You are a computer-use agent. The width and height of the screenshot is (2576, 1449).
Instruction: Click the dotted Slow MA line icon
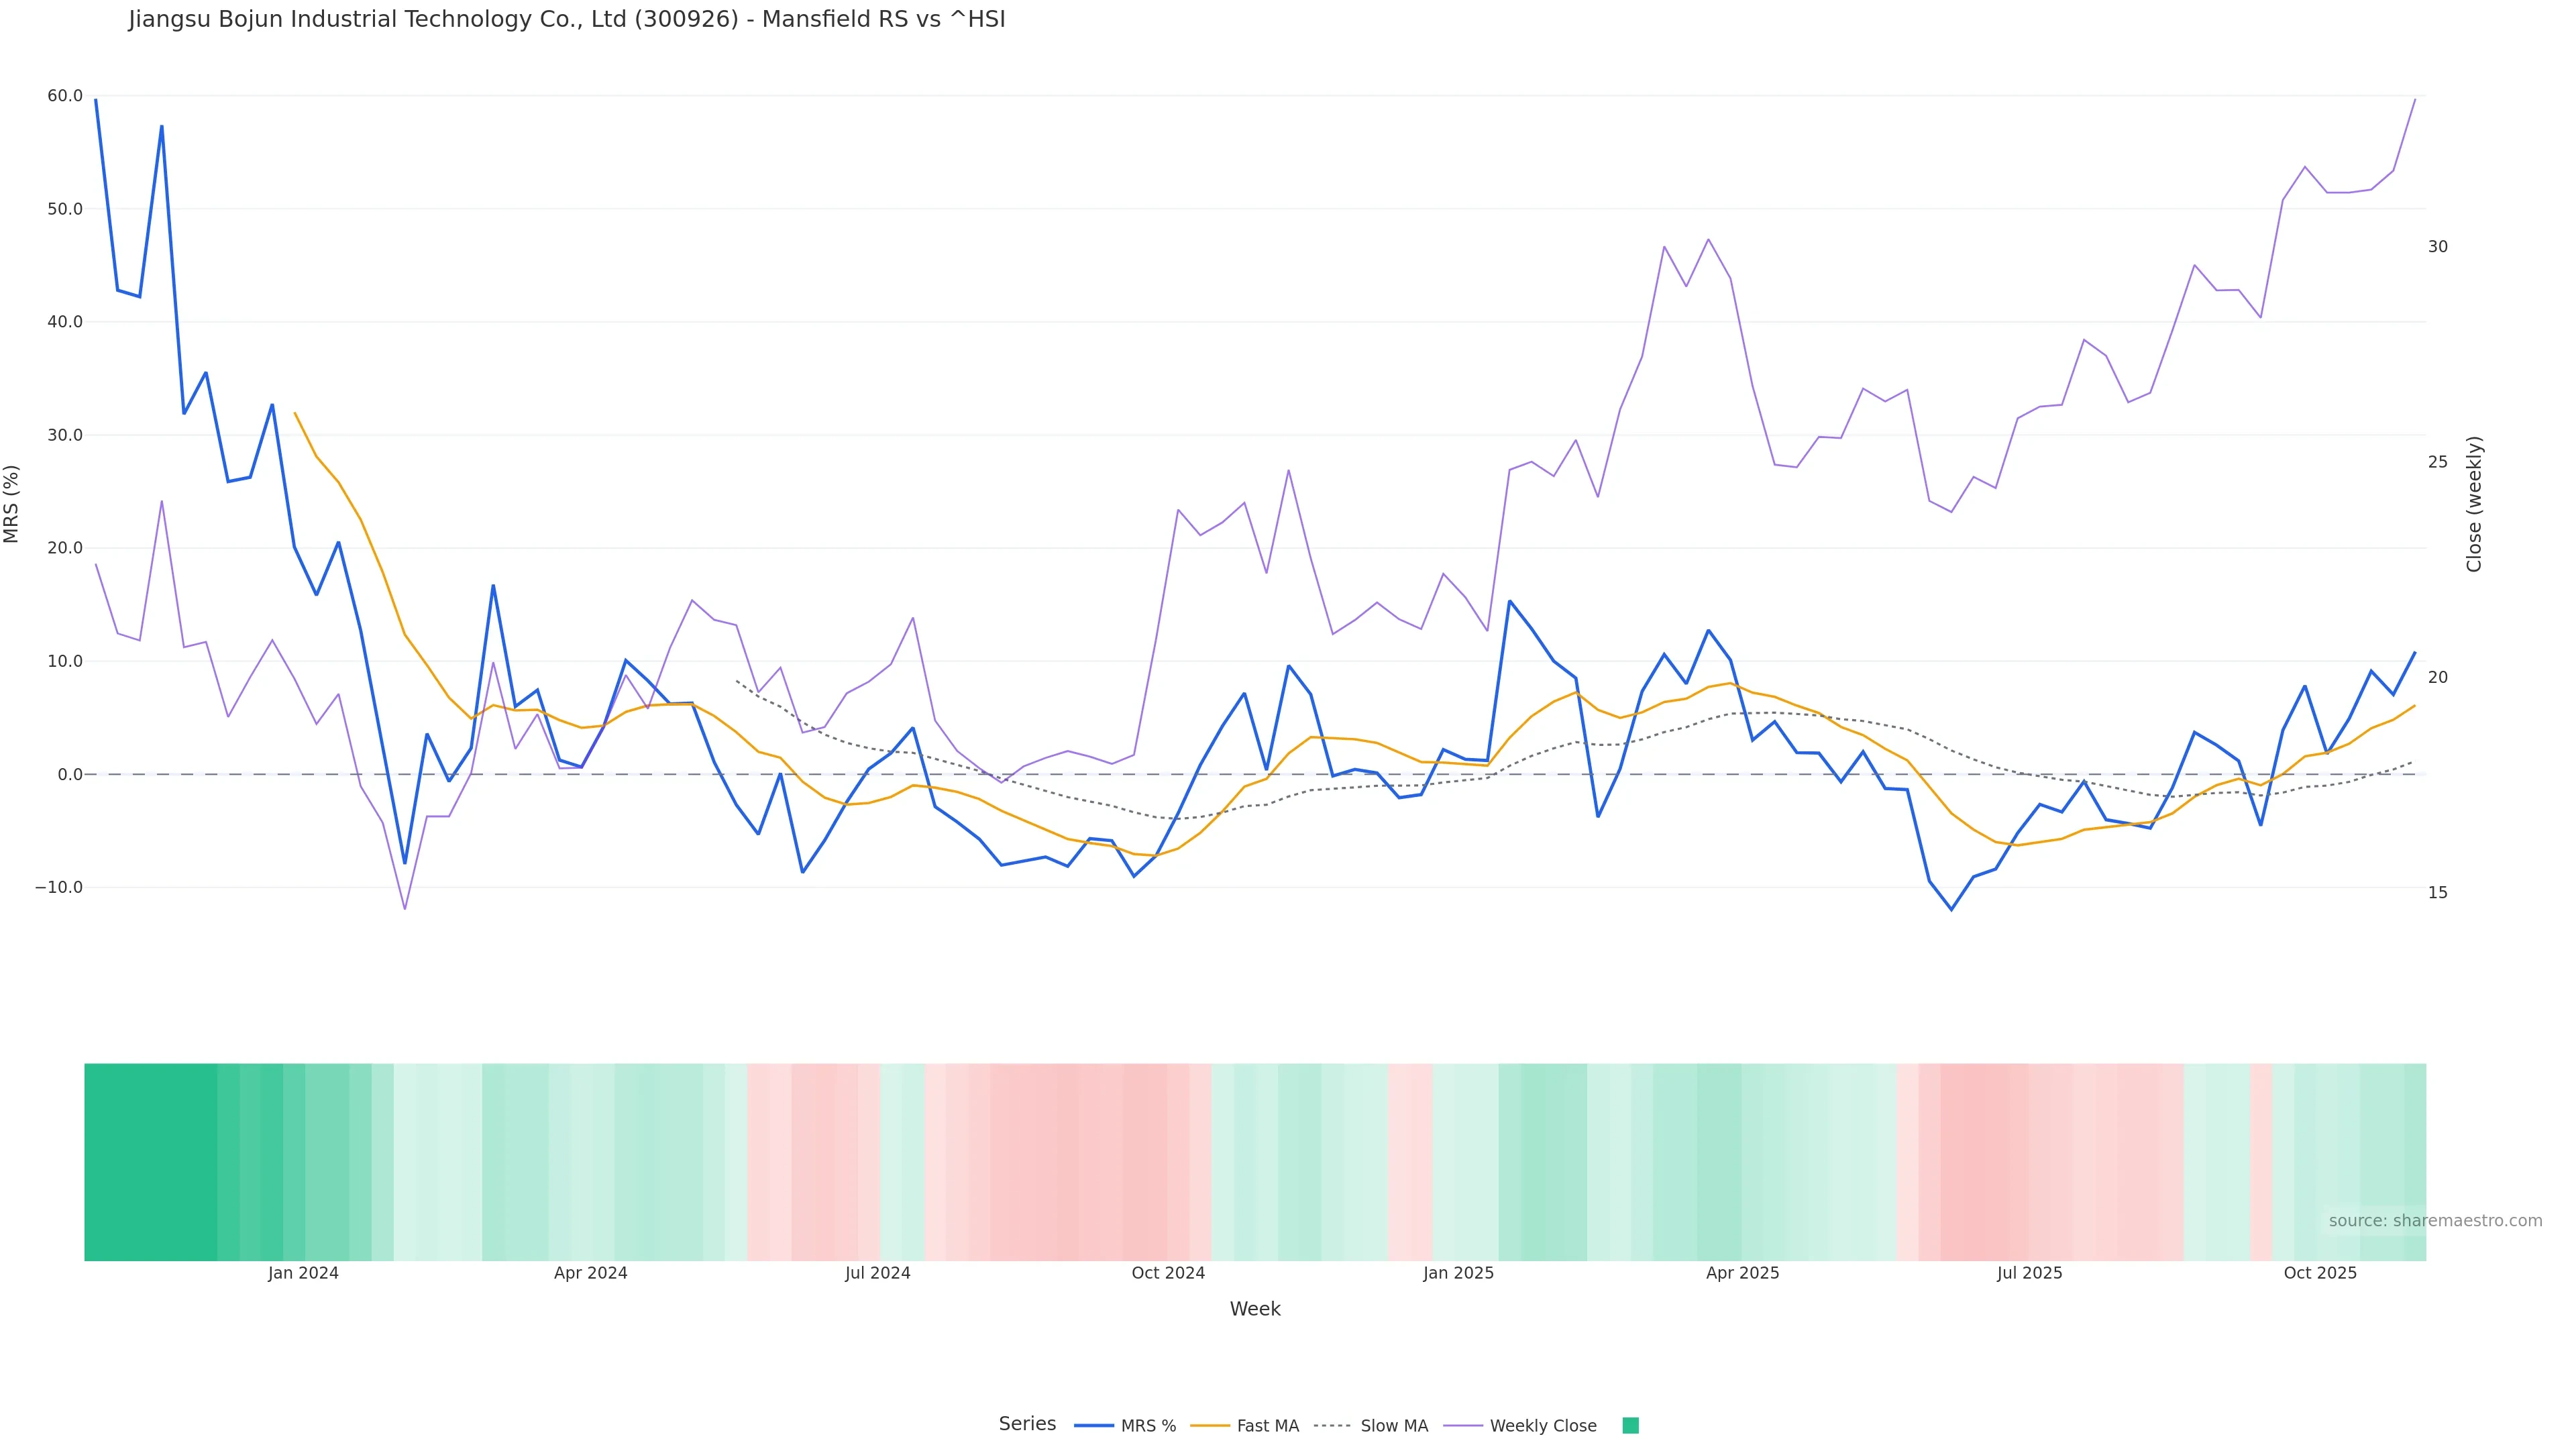click(x=1332, y=1426)
